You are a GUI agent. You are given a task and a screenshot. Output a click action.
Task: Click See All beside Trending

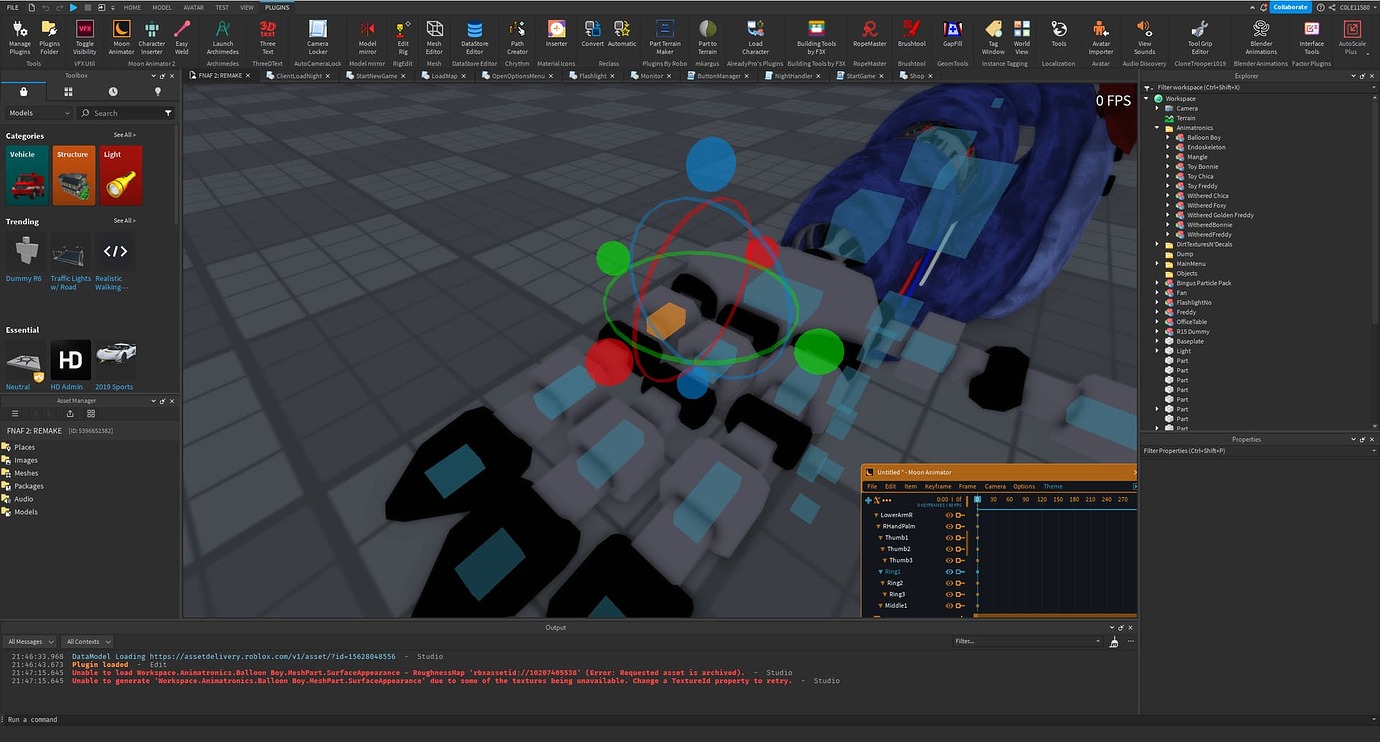coord(124,220)
